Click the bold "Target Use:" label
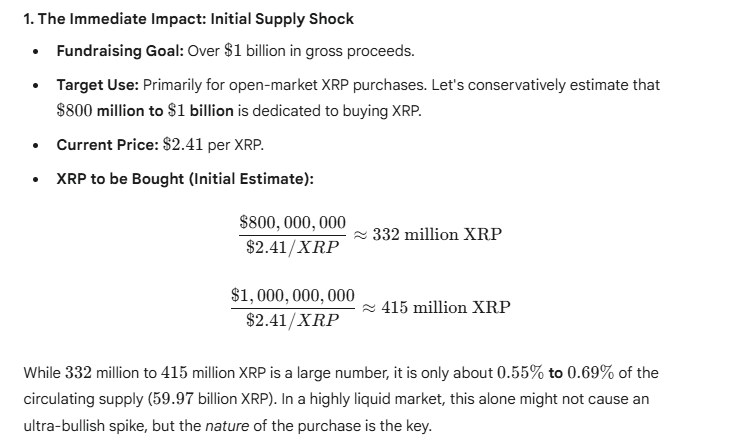This screenshot has height=445, width=741. pos(97,85)
